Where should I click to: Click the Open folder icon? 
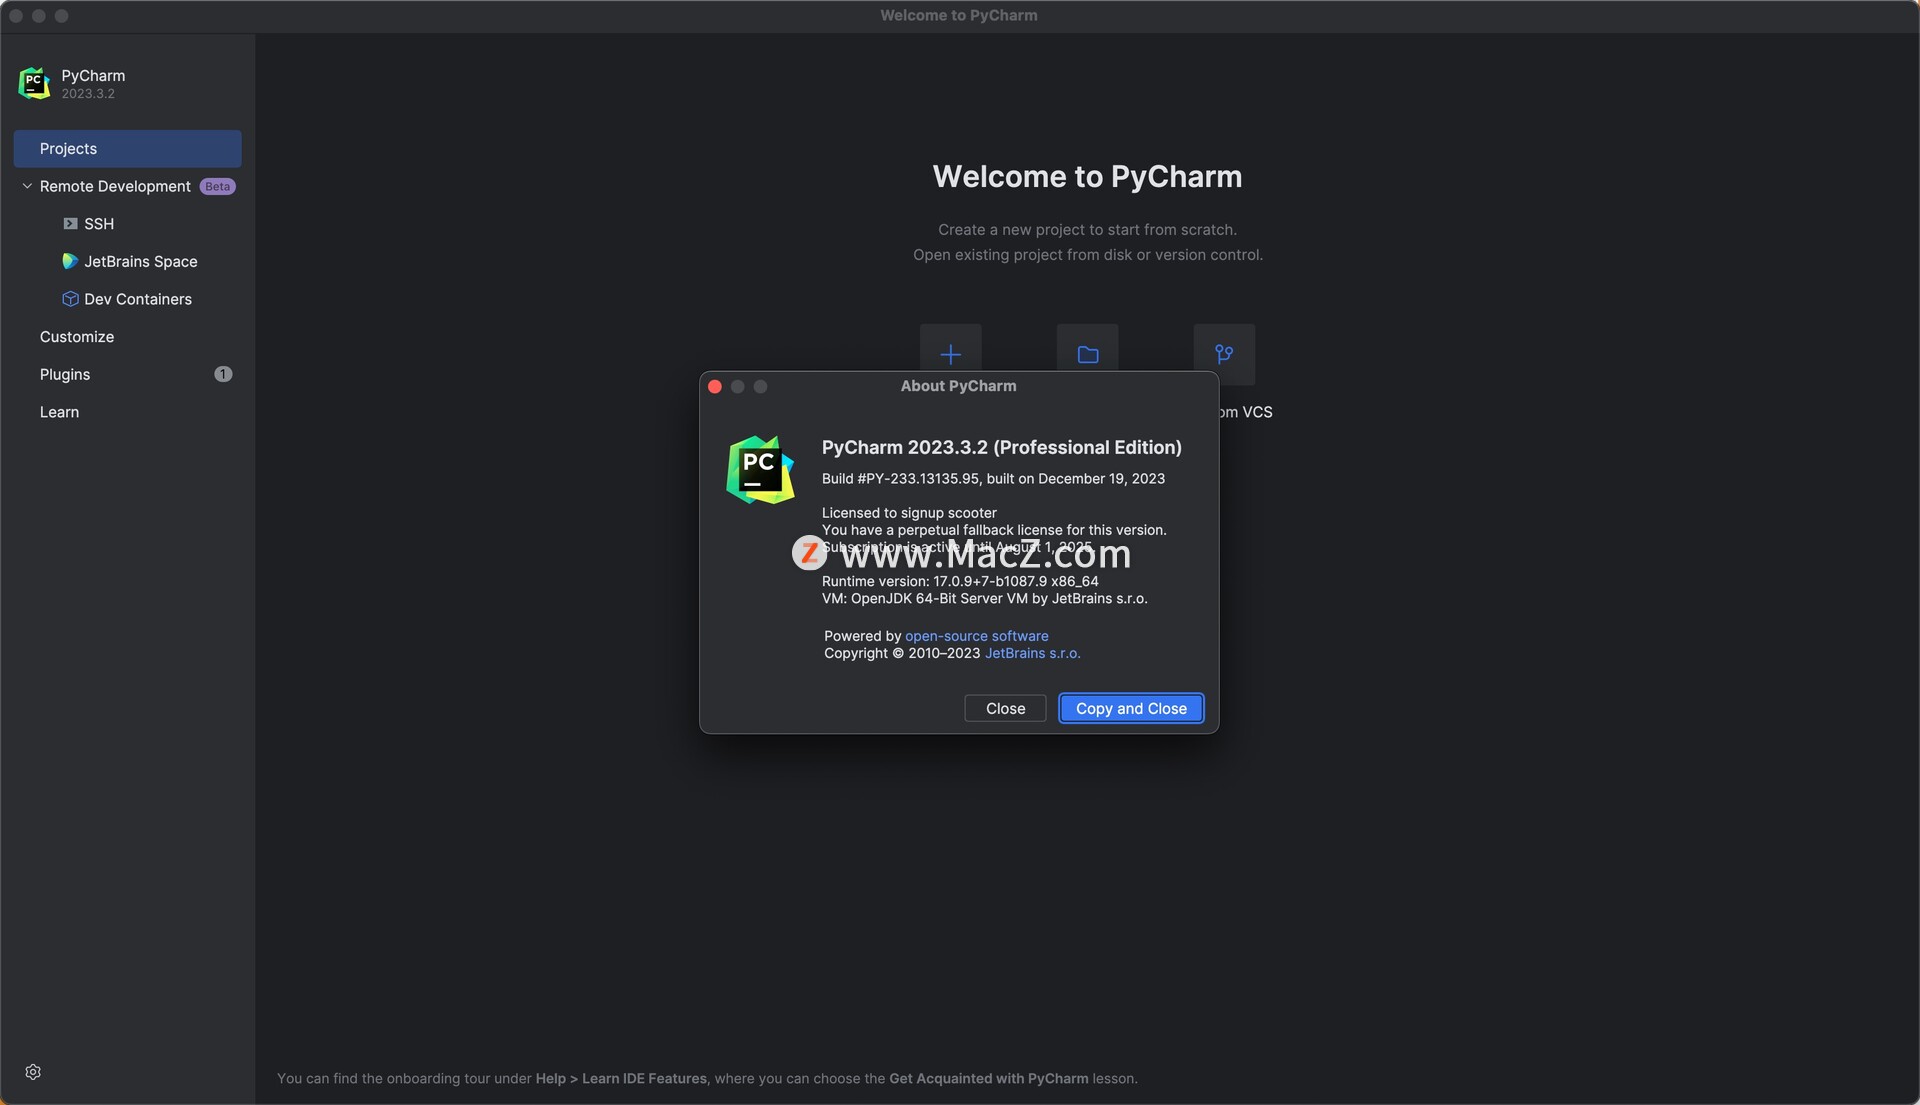(x=1088, y=354)
